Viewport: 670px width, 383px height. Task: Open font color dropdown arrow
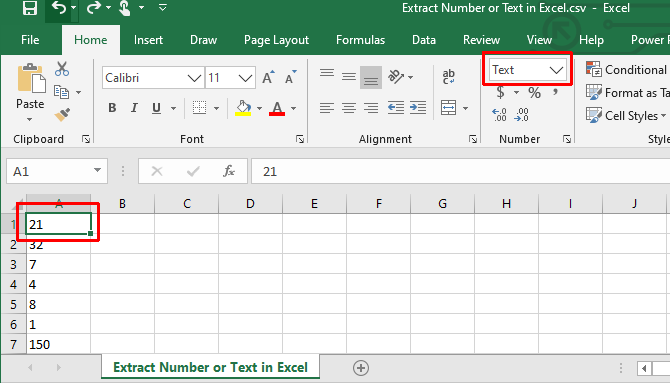(x=294, y=108)
